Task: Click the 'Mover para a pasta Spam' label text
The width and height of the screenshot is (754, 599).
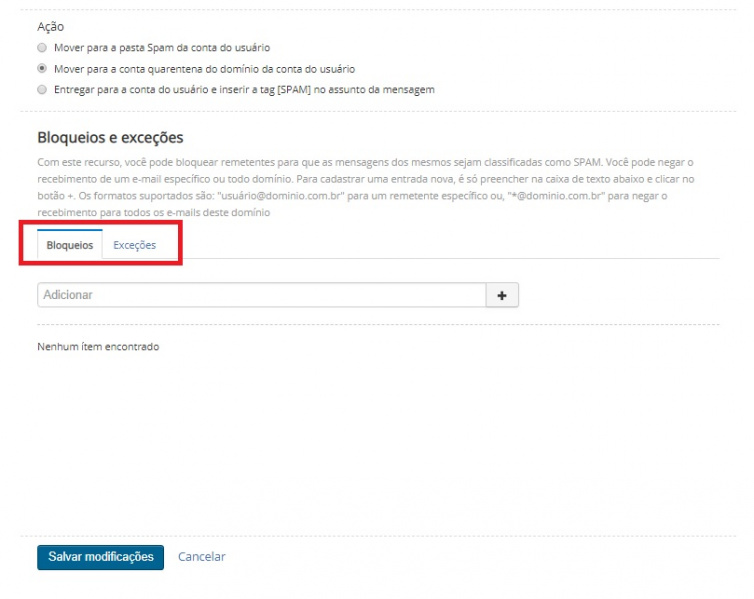Action: [161, 48]
